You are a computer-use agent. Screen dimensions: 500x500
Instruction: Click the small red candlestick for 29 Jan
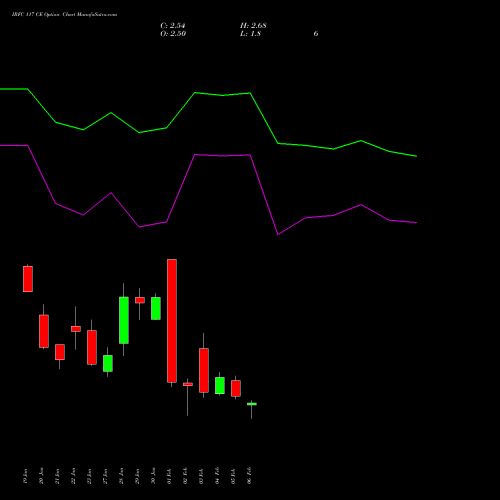140,300
